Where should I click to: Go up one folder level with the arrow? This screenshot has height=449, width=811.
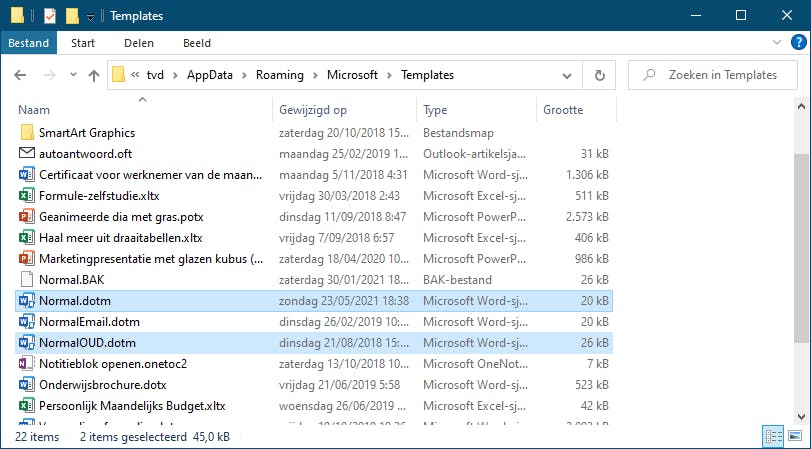coord(94,75)
